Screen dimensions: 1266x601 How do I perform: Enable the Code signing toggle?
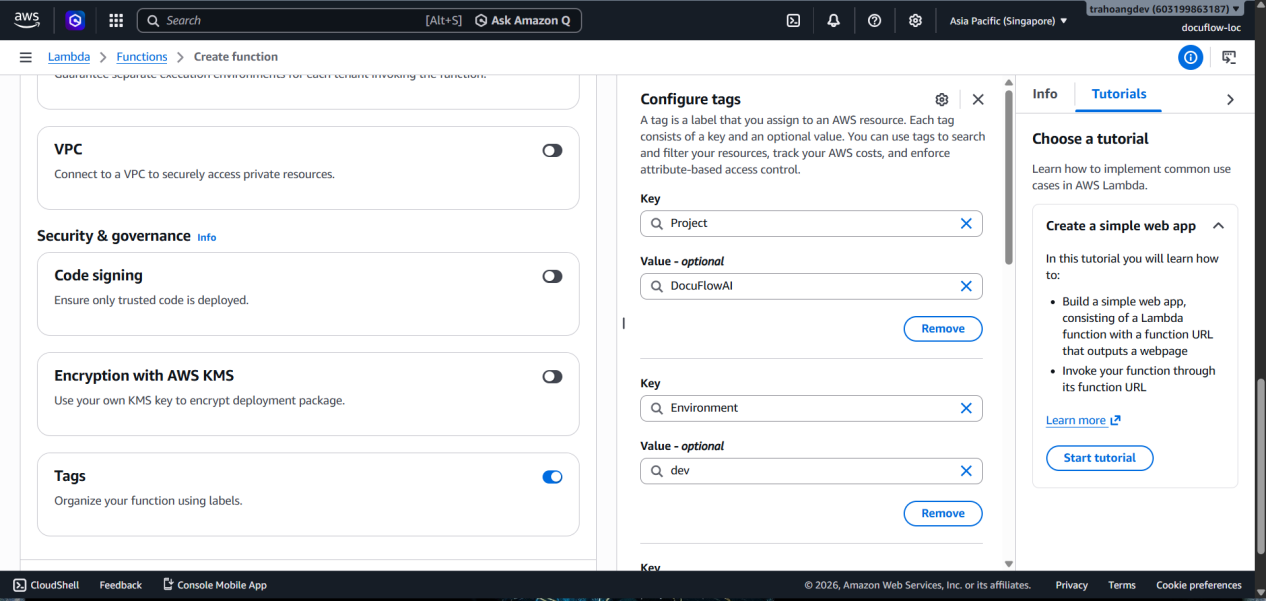point(552,276)
